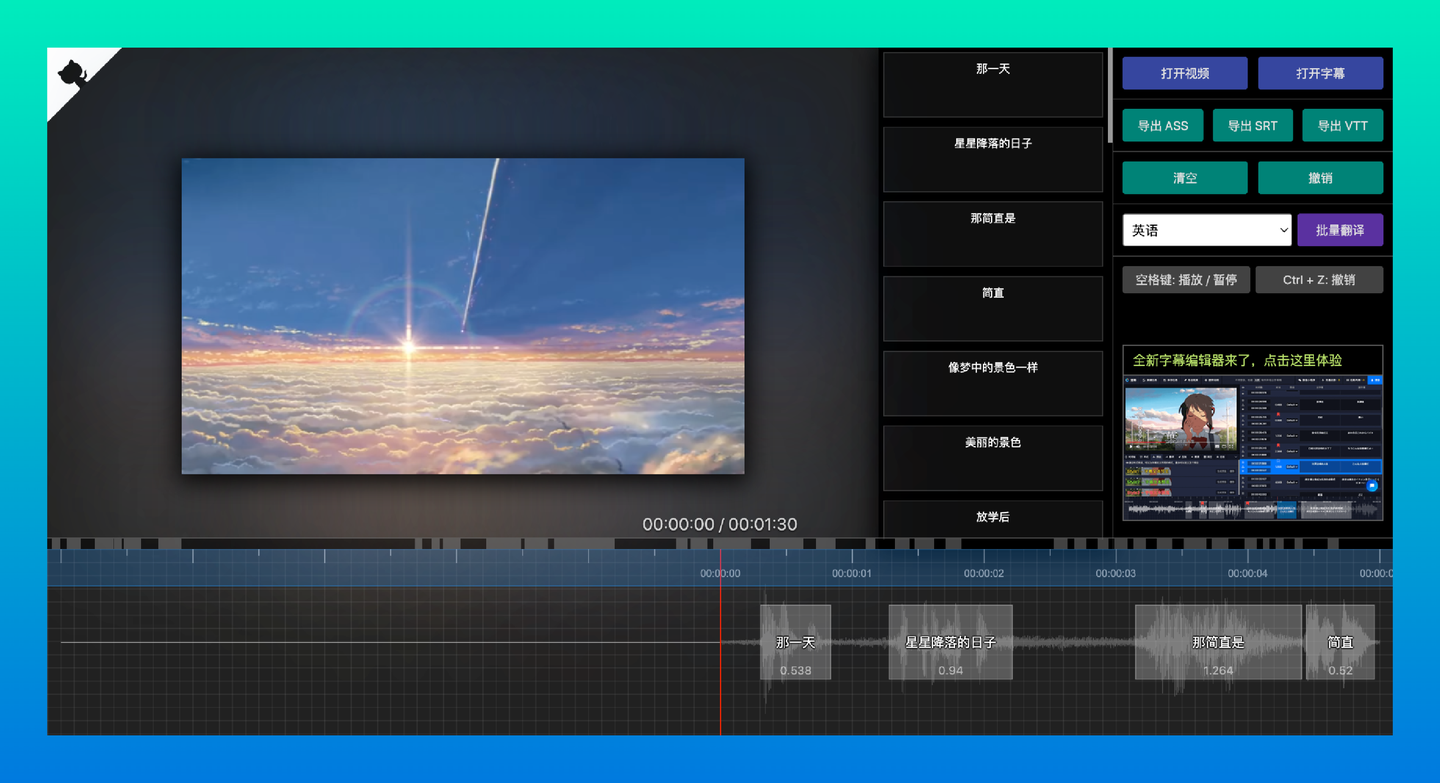
Task: Edit the 美丽的景色 subtitle list entry
Action: click(993, 458)
